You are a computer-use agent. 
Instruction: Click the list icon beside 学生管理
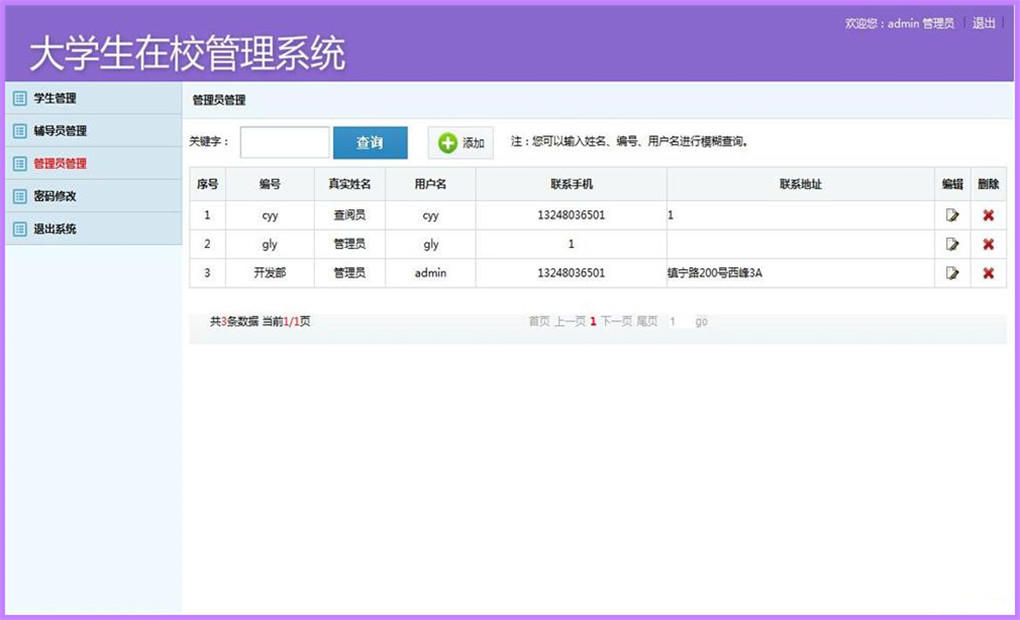(x=20, y=98)
